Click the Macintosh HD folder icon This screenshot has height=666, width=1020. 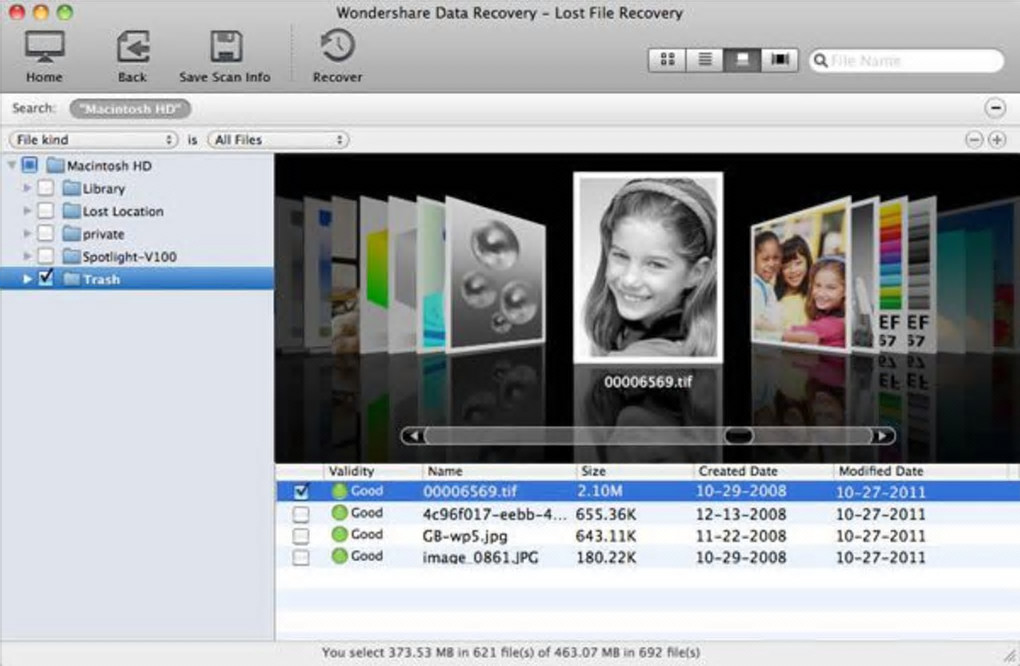coord(56,165)
